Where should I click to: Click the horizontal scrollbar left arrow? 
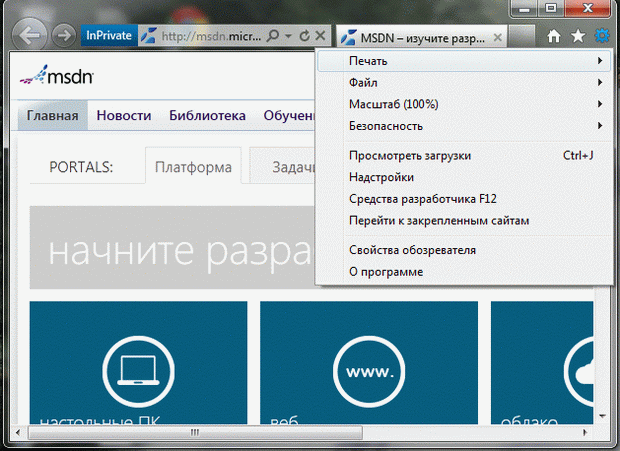[18, 432]
